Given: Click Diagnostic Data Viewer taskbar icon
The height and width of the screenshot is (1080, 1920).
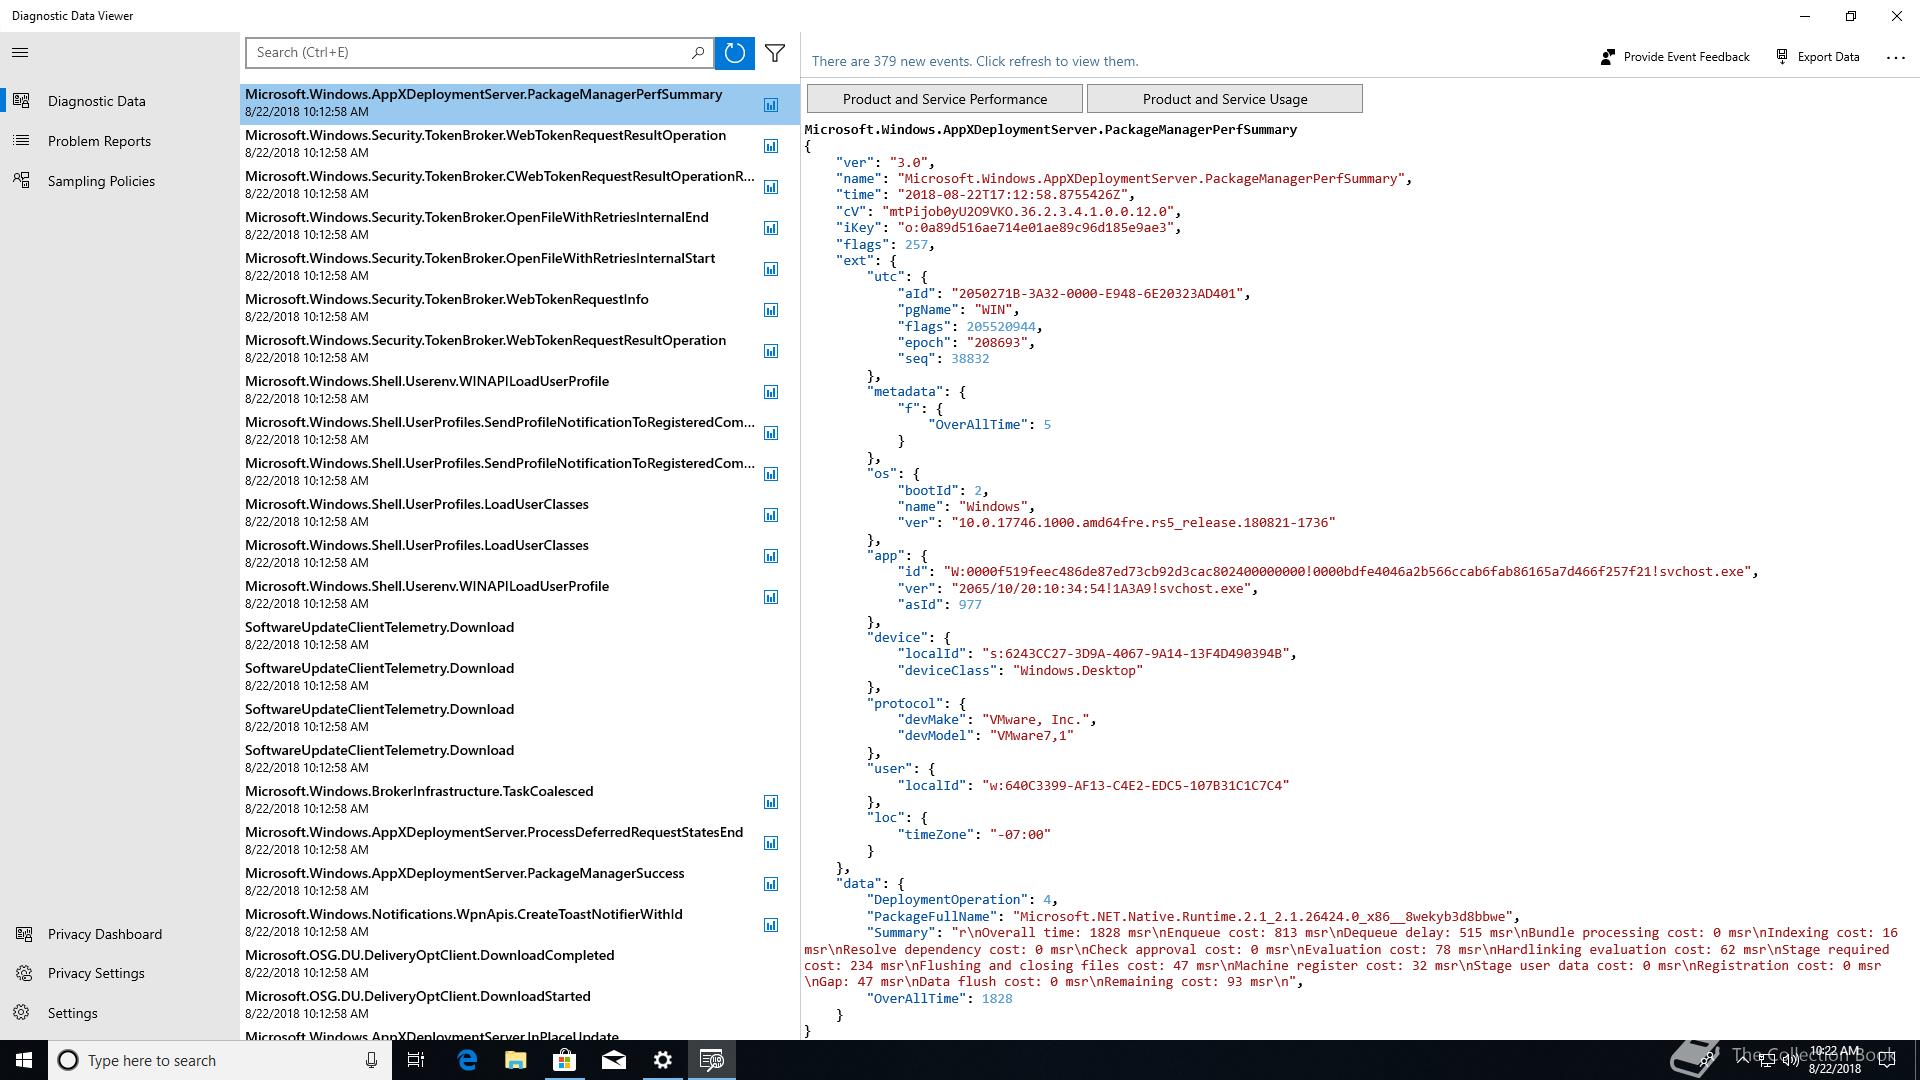Looking at the screenshot, I should 712,1060.
